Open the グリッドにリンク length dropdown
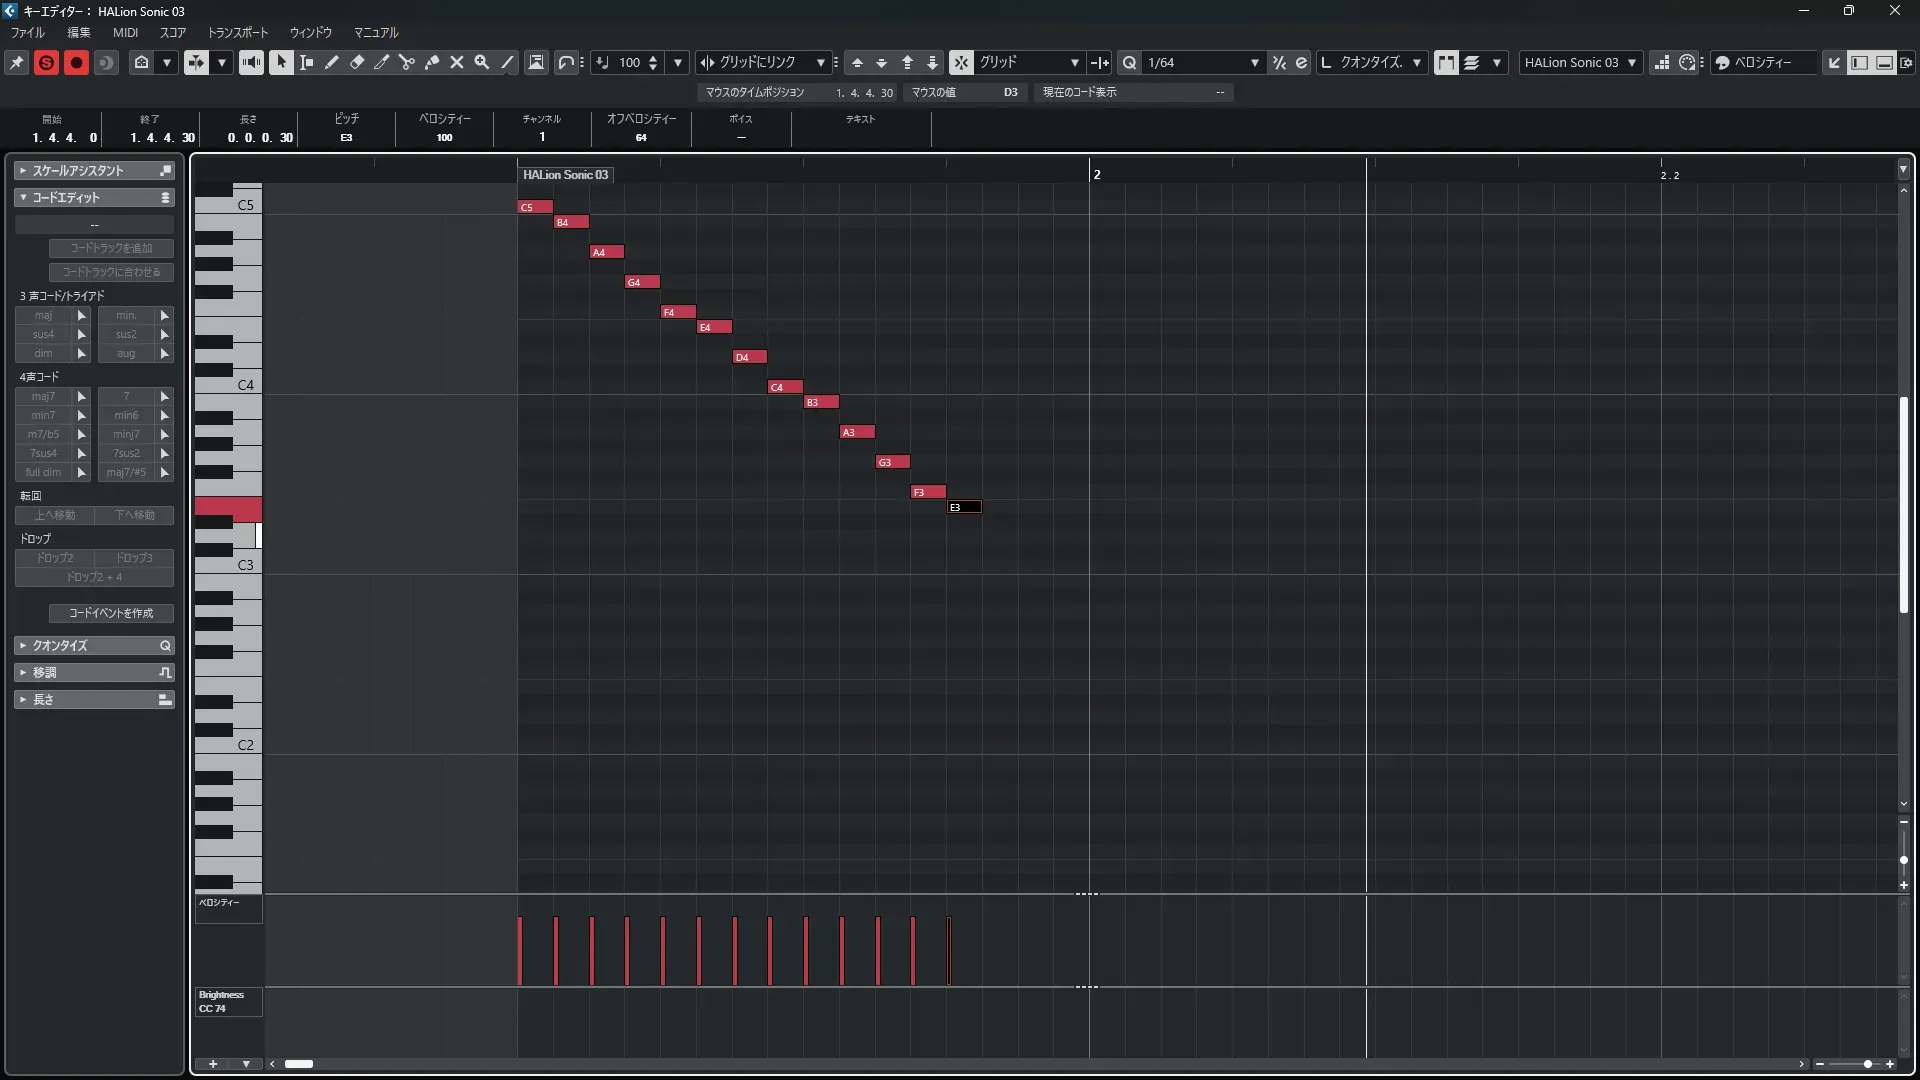 820,62
